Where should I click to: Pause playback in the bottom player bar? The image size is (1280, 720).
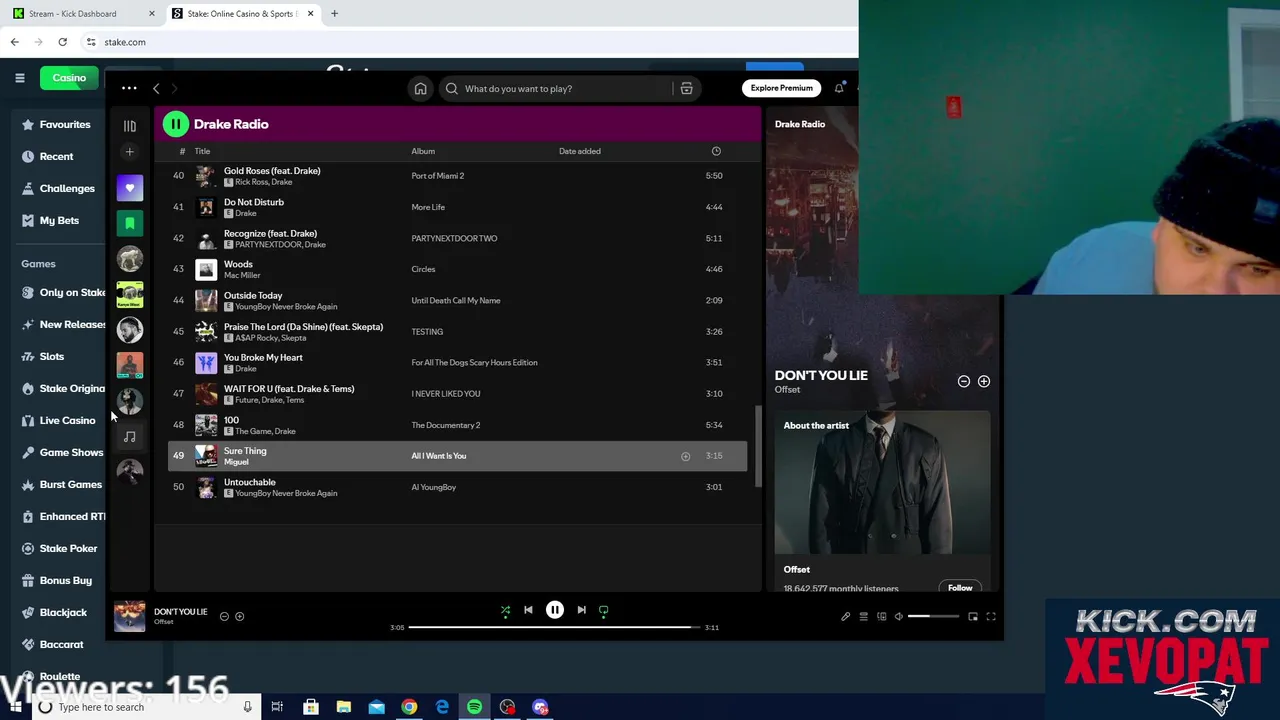pos(555,610)
